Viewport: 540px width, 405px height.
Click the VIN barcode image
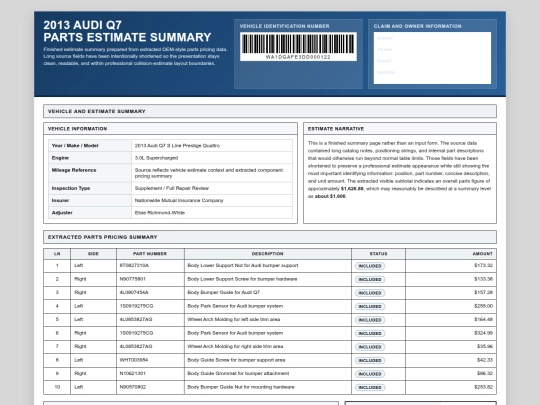298,44
